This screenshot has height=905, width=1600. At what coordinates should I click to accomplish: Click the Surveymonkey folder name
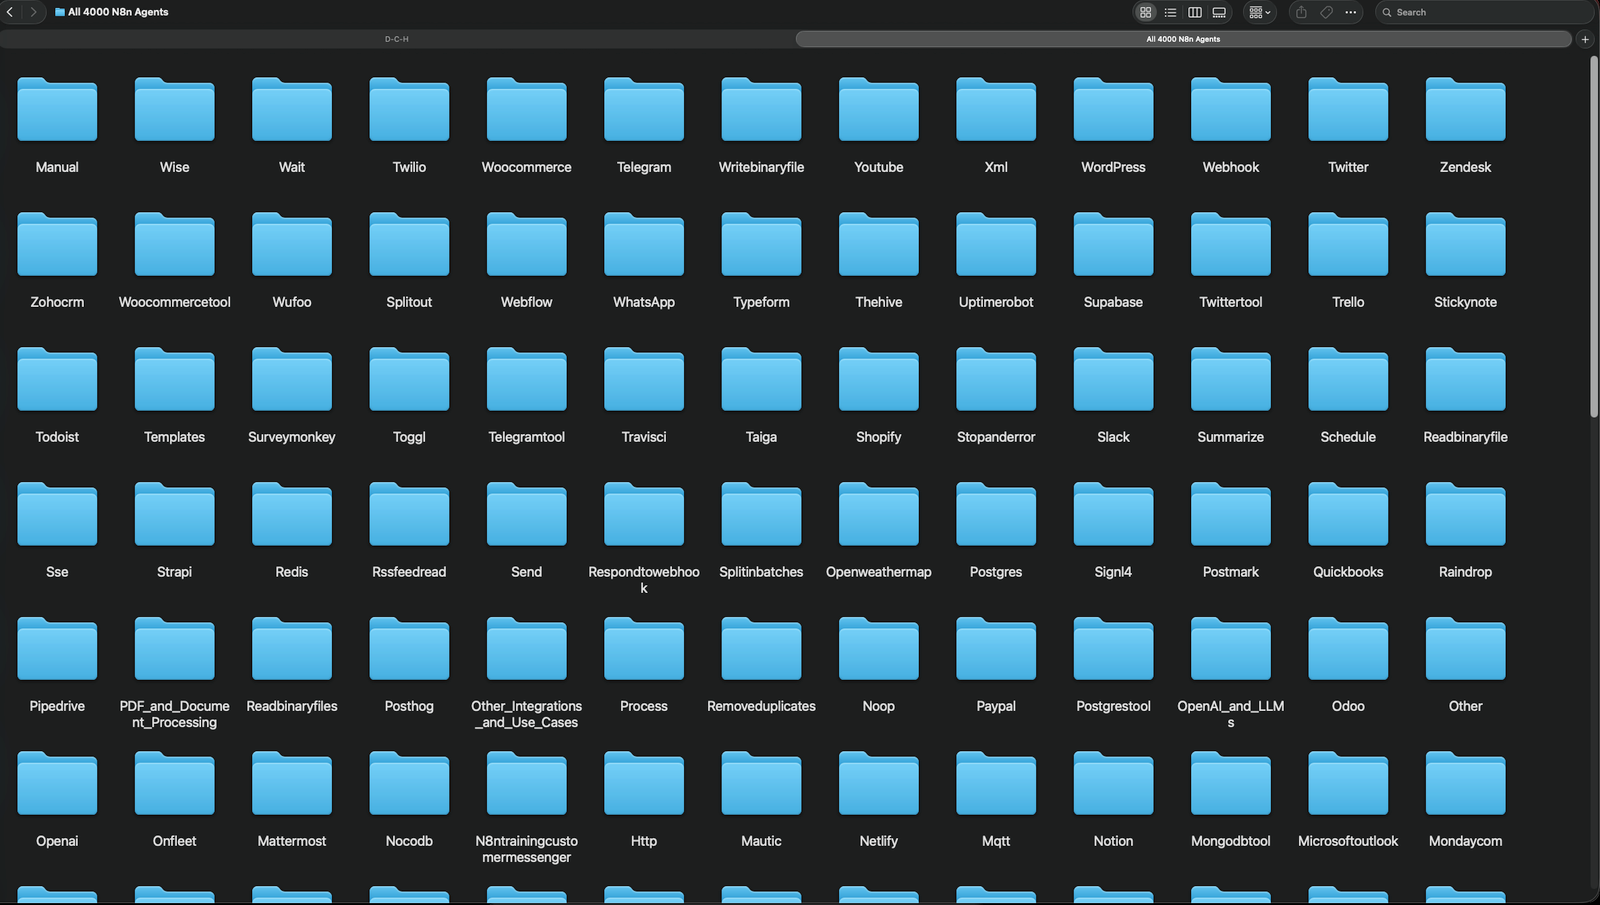click(292, 437)
